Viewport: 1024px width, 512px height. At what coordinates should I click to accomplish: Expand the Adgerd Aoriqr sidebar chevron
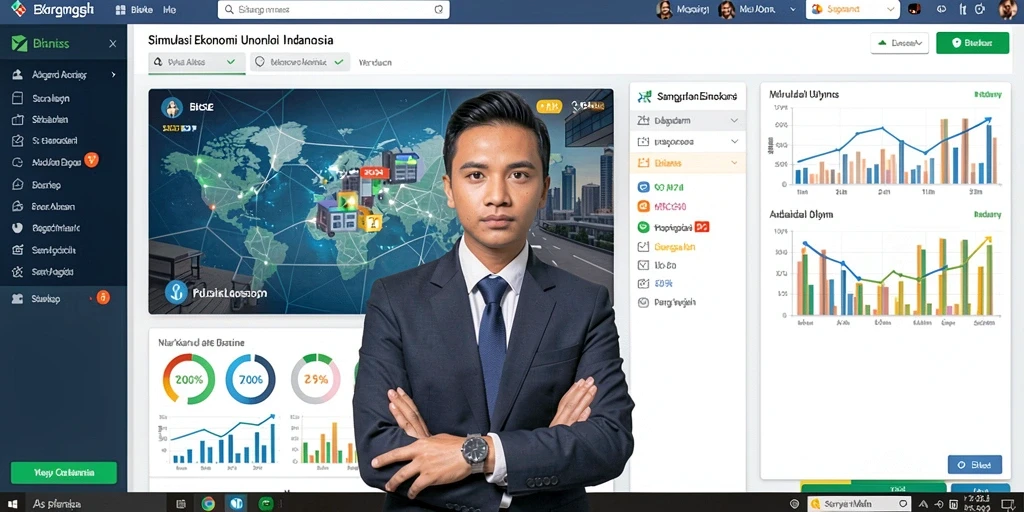pyautogui.click(x=113, y=74)
